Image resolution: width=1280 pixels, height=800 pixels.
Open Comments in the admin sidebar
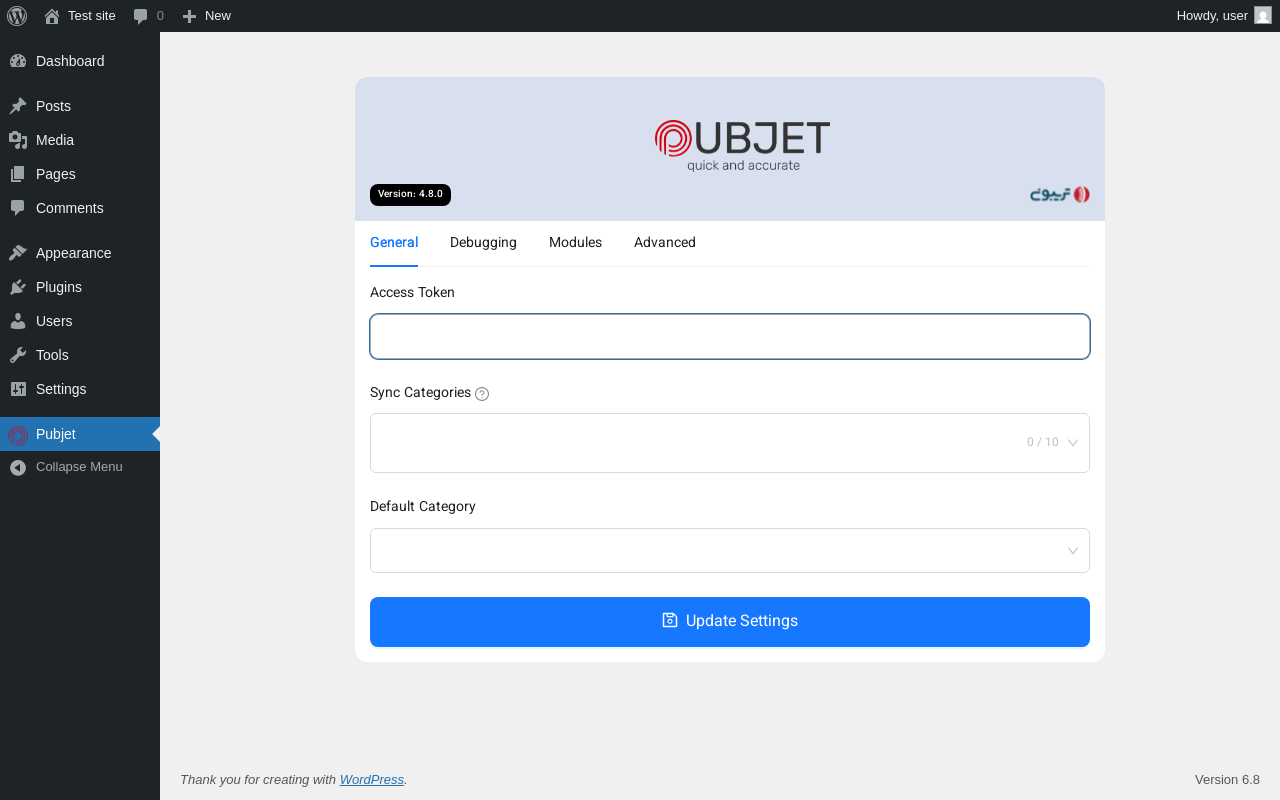point(80,208)
